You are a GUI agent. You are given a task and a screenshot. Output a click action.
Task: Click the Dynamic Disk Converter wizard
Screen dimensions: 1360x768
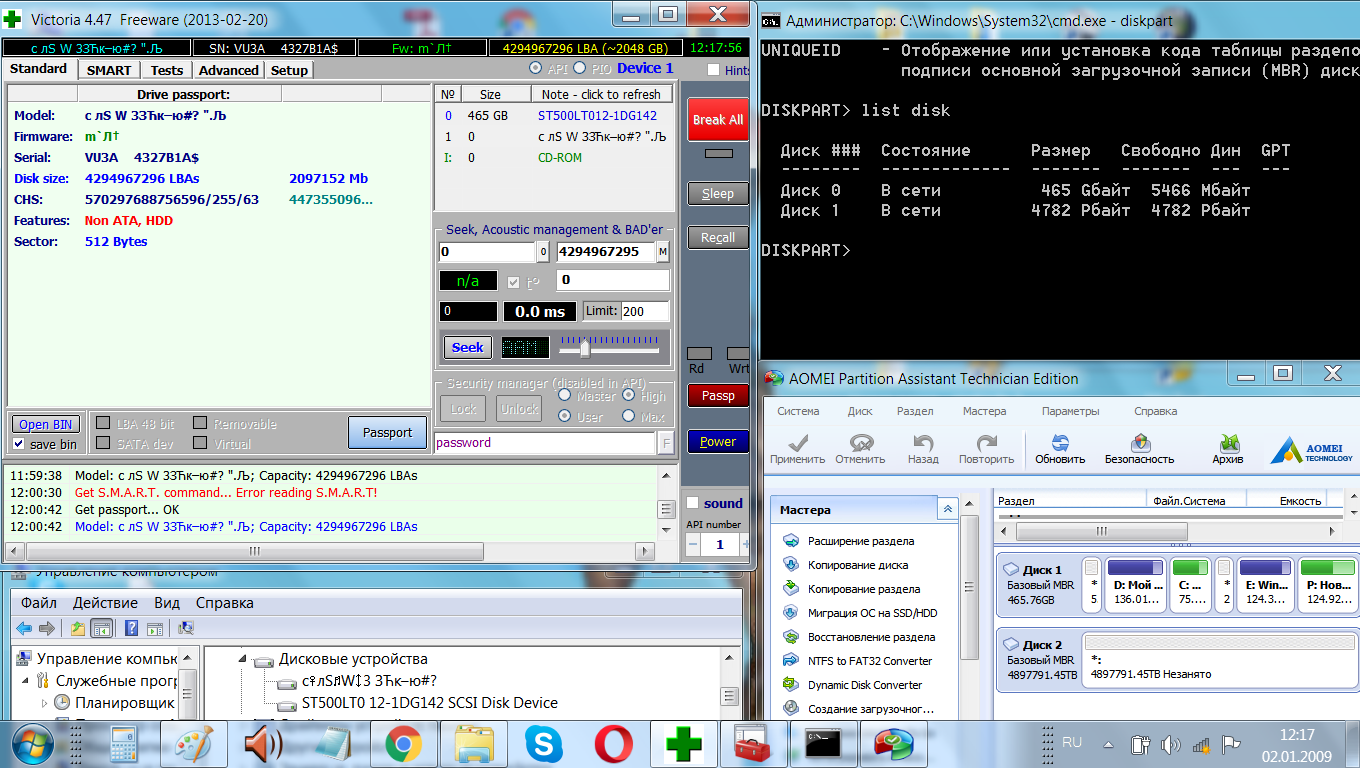(x=865, y=685)
